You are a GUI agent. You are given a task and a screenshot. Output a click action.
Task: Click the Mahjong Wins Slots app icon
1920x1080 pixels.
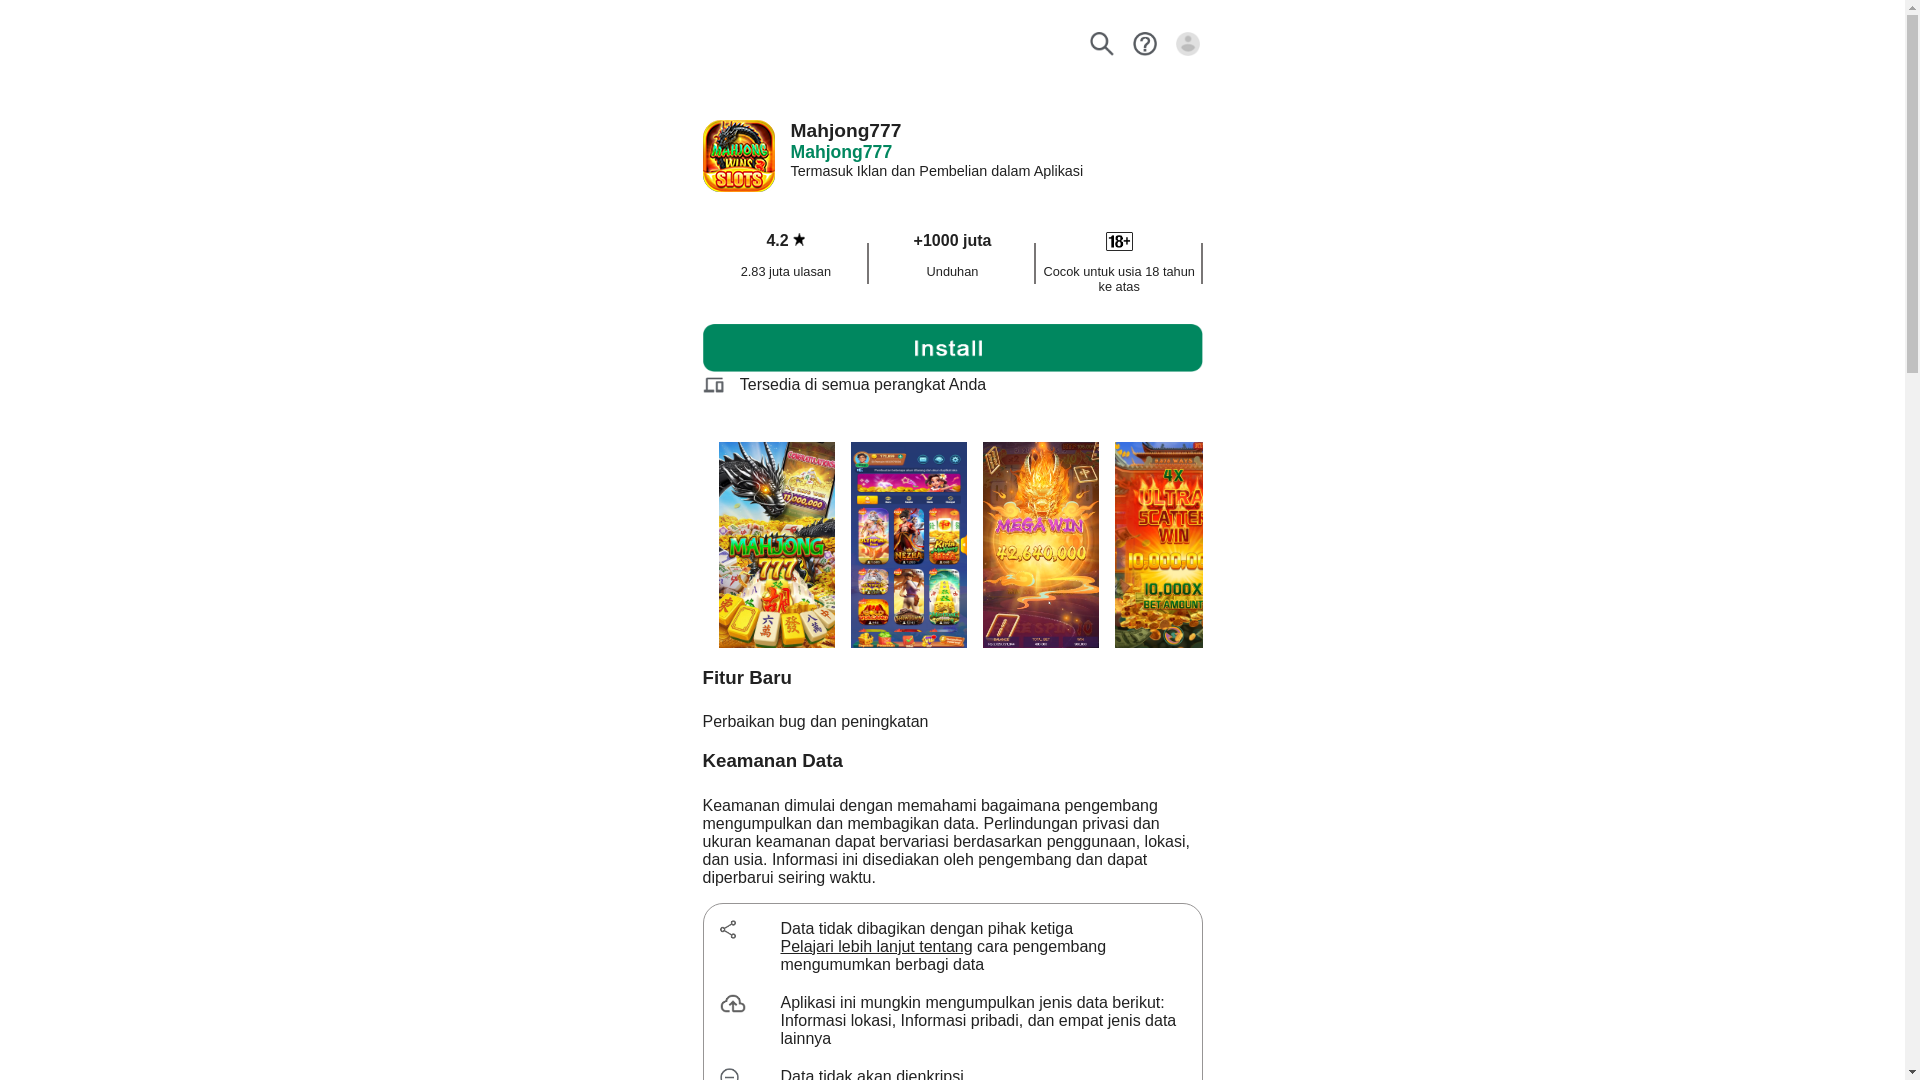coord(739,156)
